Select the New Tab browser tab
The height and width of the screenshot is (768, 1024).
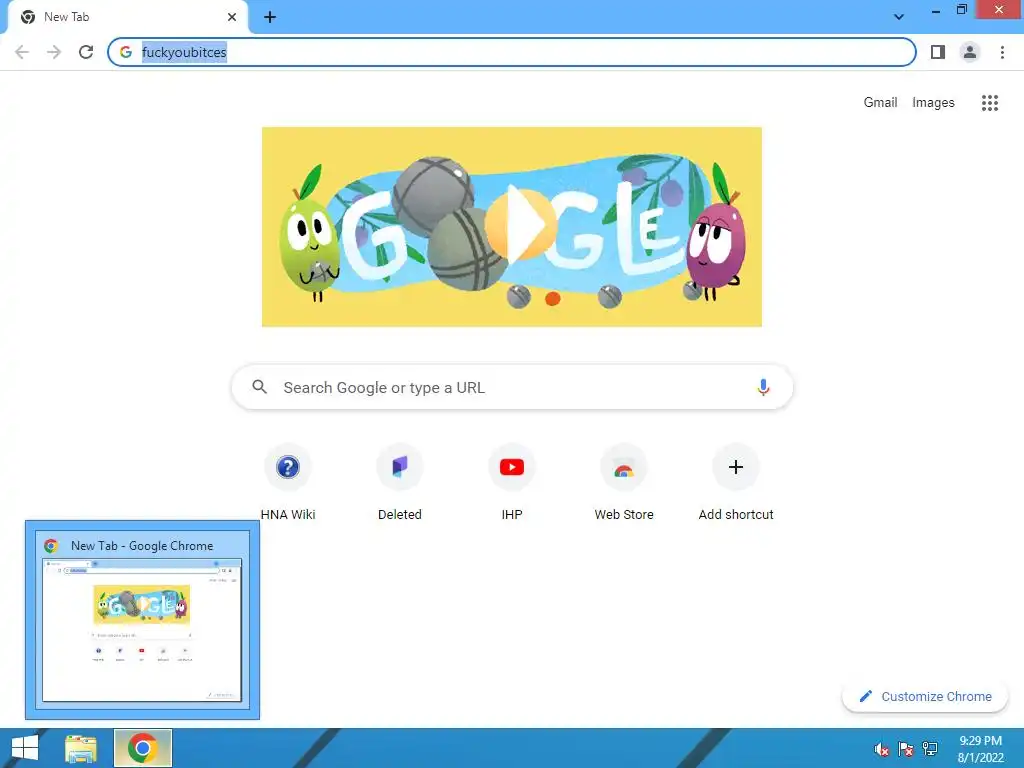pyautogui.click(x=127, y=17)
